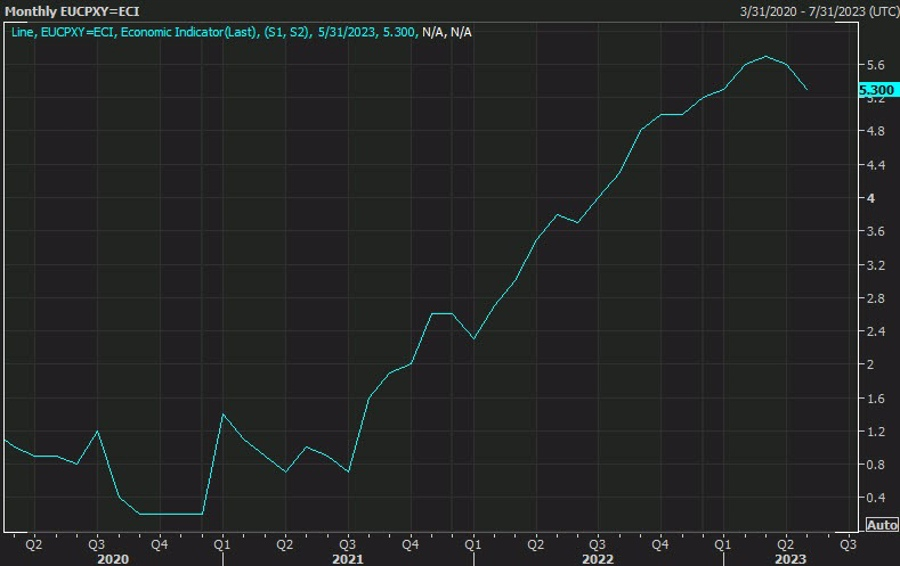Click the highlighted 5.300 last value tag
Viewport: 900px width, 566px height.
[x=876, y=90]
